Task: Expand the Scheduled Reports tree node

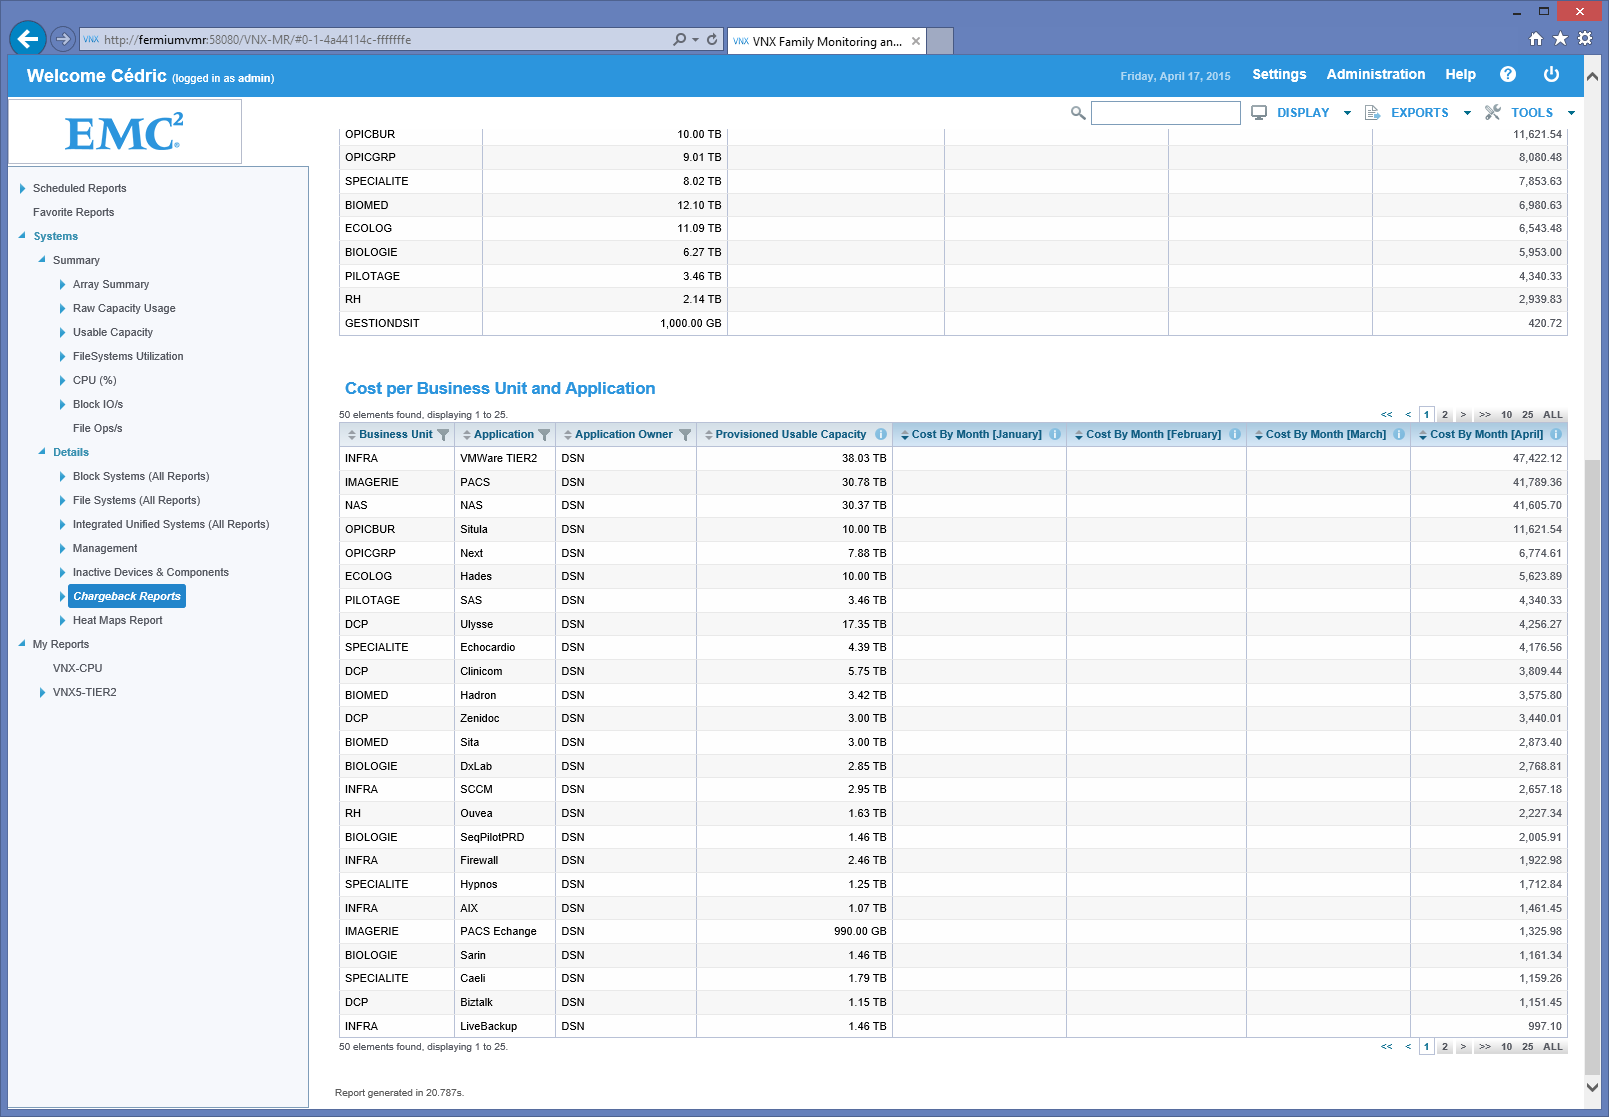Action: tap(23, 189)
